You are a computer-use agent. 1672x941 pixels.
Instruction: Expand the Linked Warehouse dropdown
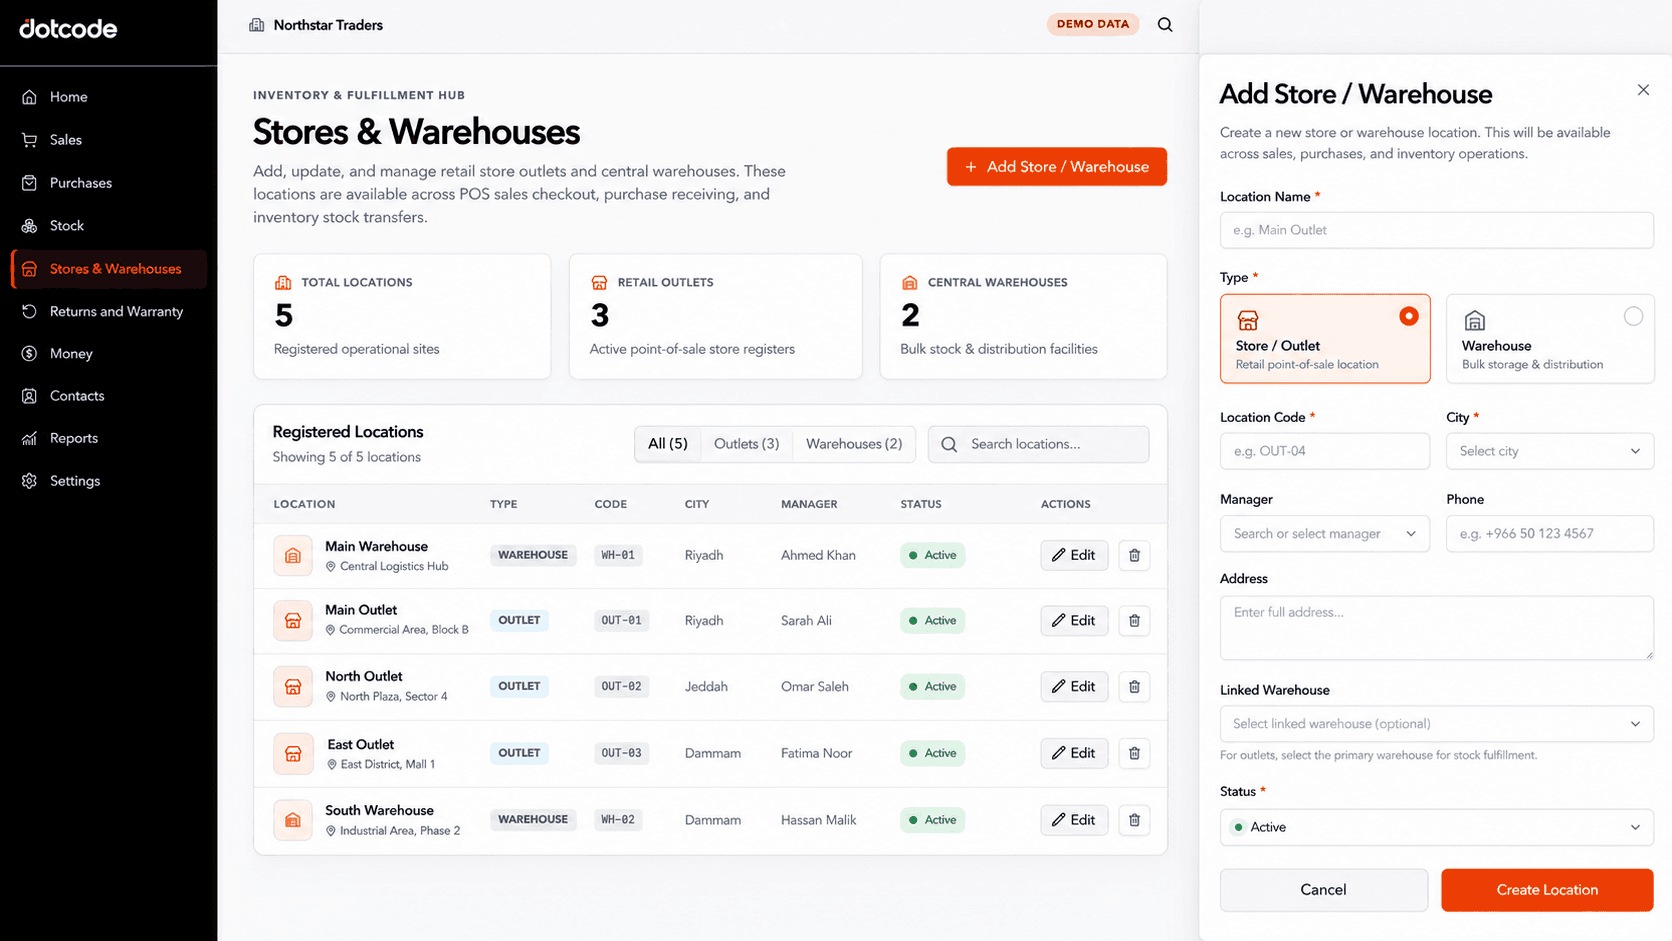point(1437,724)
